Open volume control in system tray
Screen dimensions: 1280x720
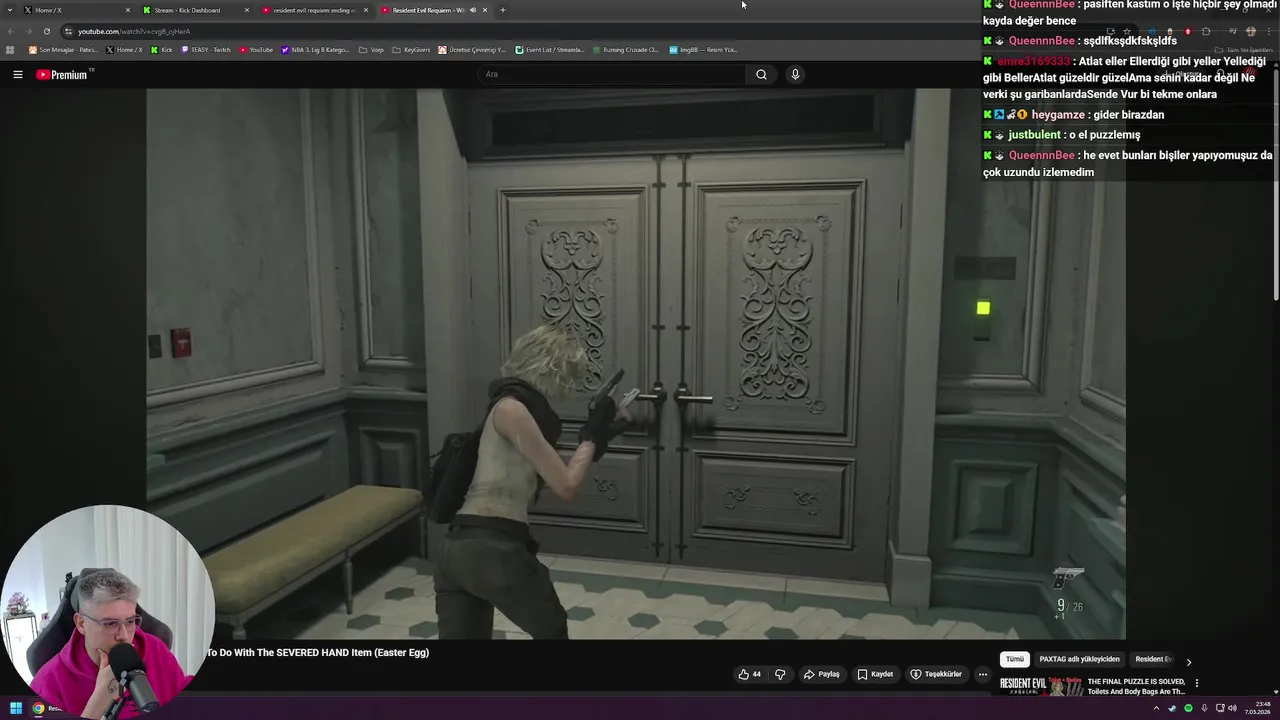pos(1234,708)
